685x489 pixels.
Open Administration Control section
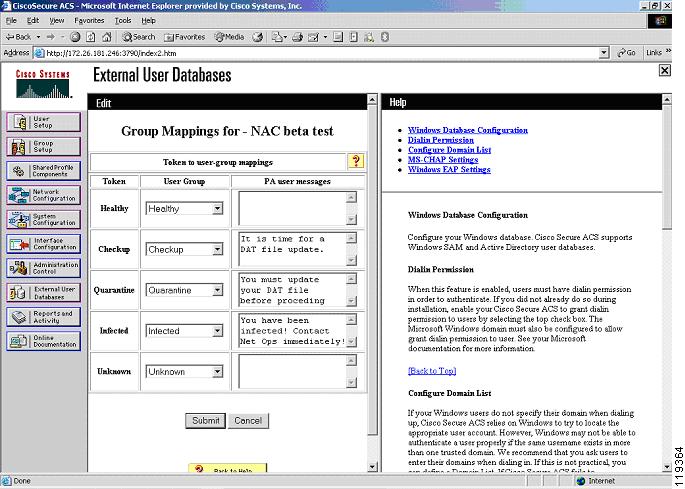click(44, 268)
